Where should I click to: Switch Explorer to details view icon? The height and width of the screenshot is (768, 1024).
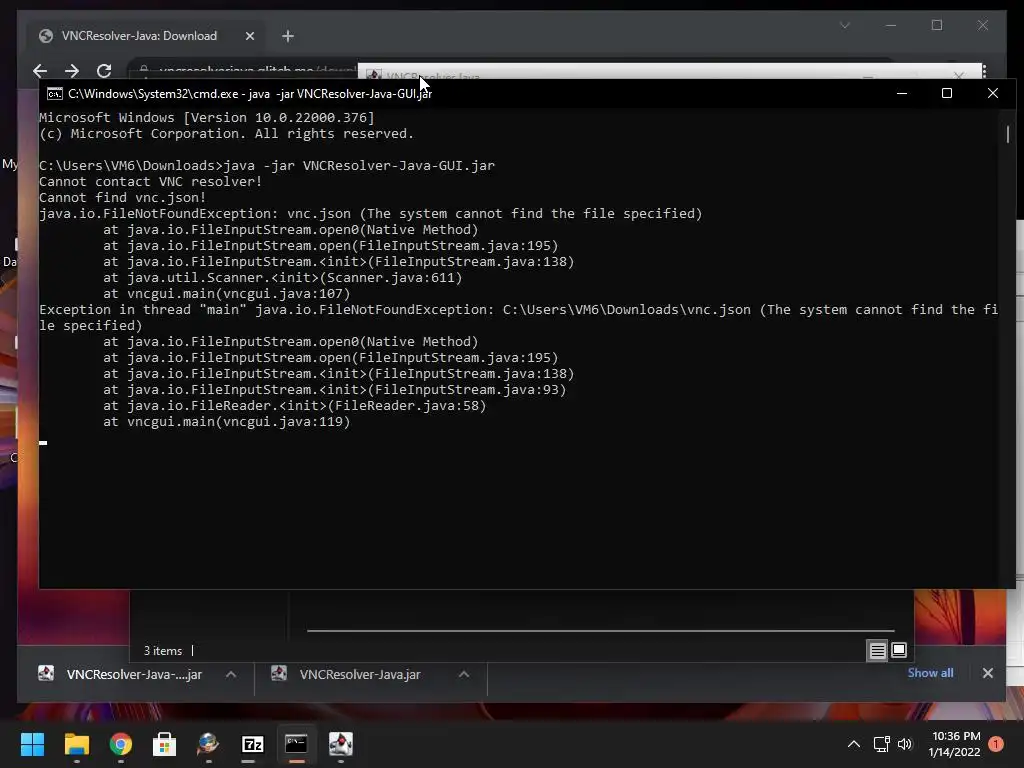(877, 650)
